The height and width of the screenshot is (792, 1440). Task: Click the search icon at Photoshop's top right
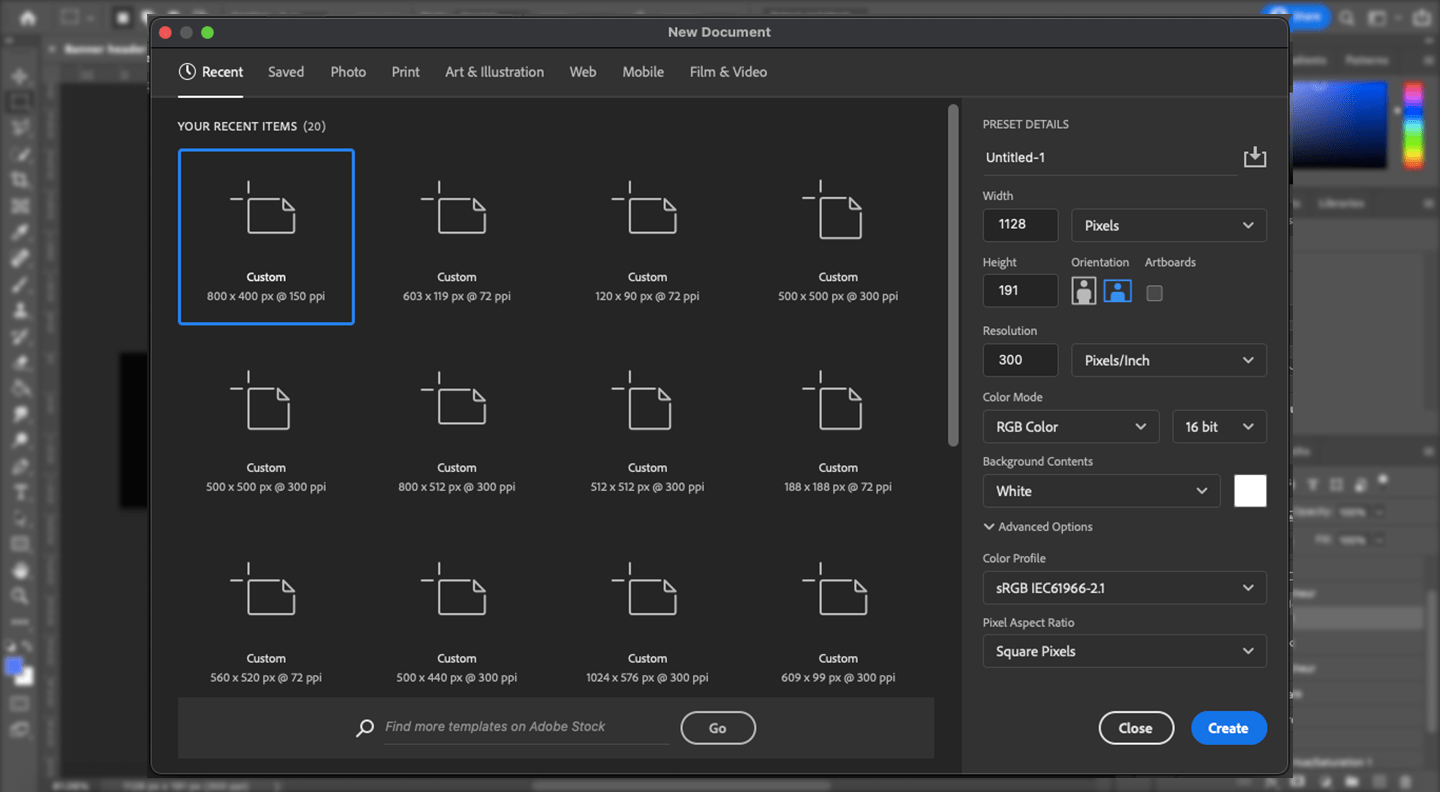pos(1347,18)
